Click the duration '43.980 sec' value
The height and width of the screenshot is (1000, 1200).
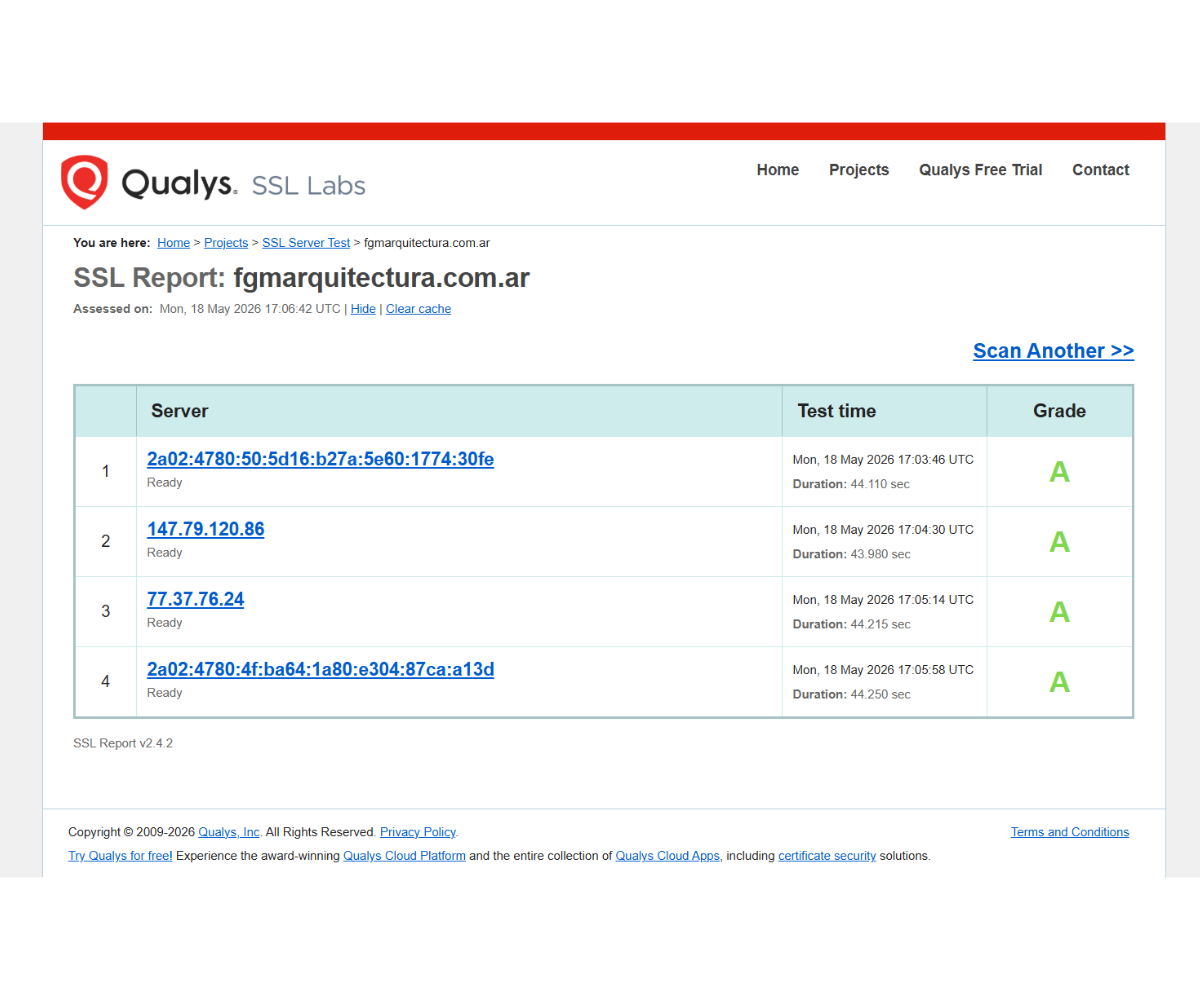coord(880,554)
